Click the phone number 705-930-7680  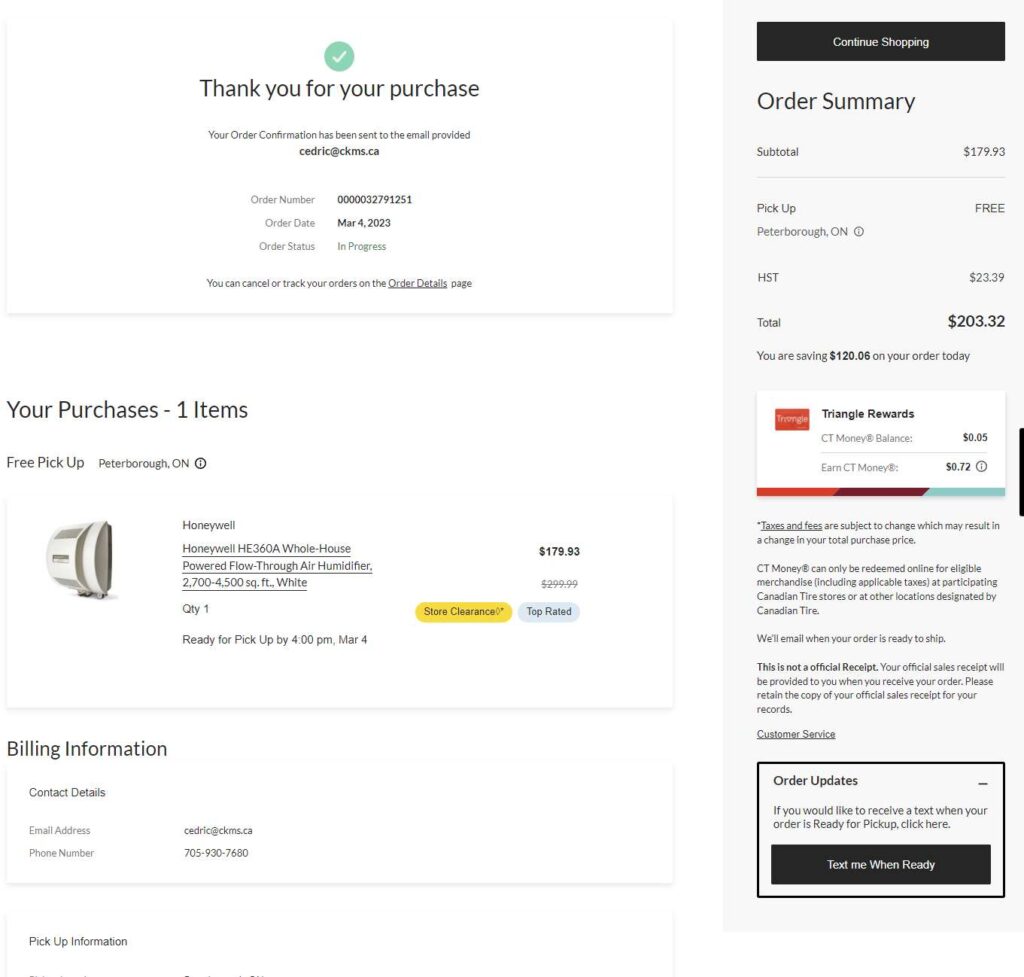point(216,853)
